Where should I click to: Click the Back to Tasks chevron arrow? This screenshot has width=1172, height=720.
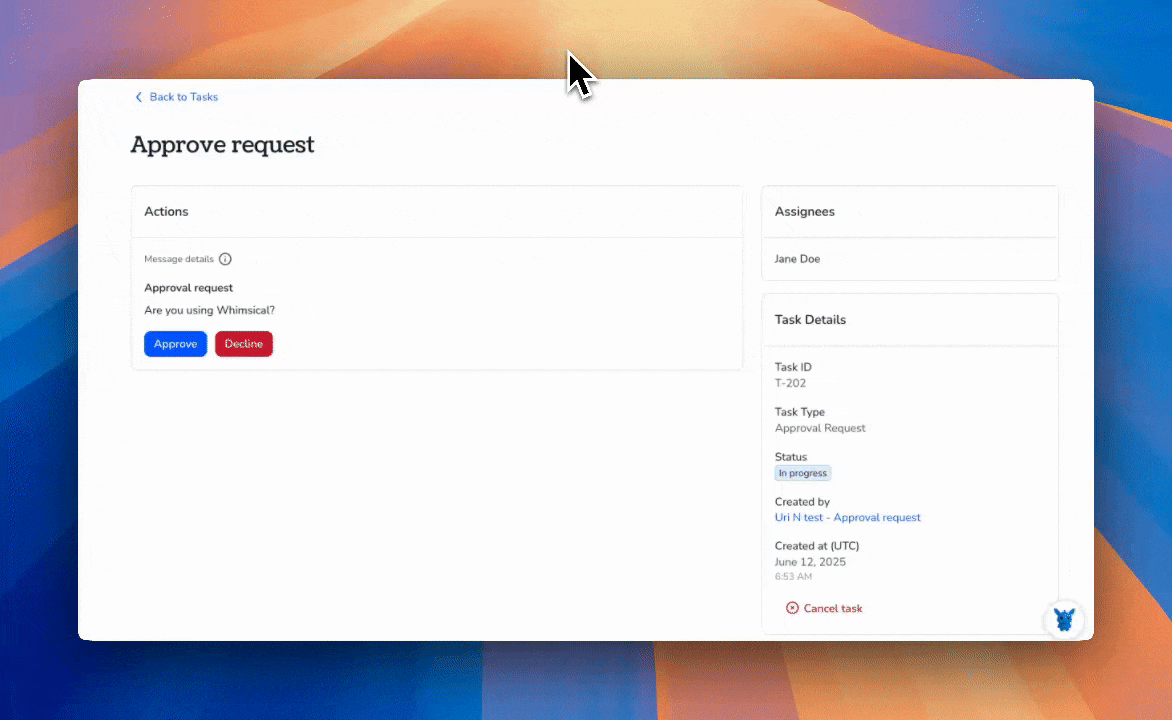coord(138,97)
